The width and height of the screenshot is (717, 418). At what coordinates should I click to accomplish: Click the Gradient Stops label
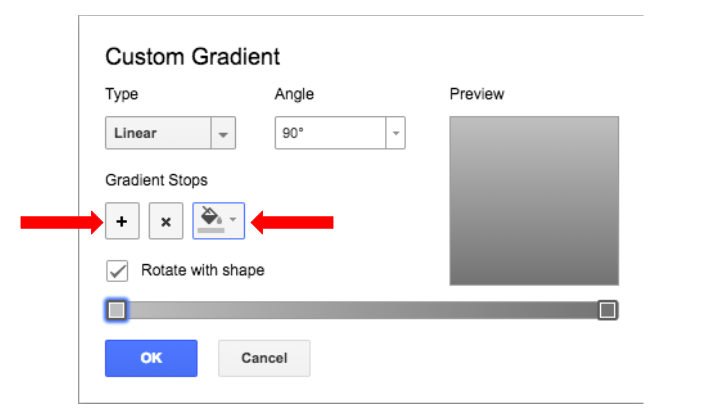point(156,180)
